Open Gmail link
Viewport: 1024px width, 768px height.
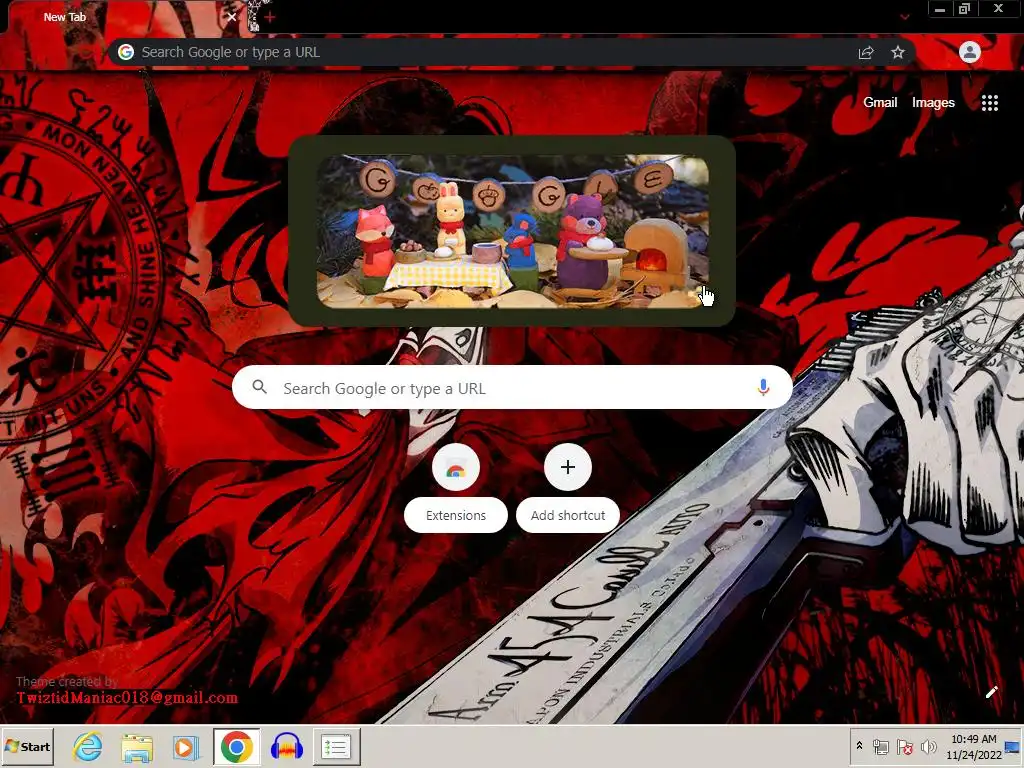(880, 103)
